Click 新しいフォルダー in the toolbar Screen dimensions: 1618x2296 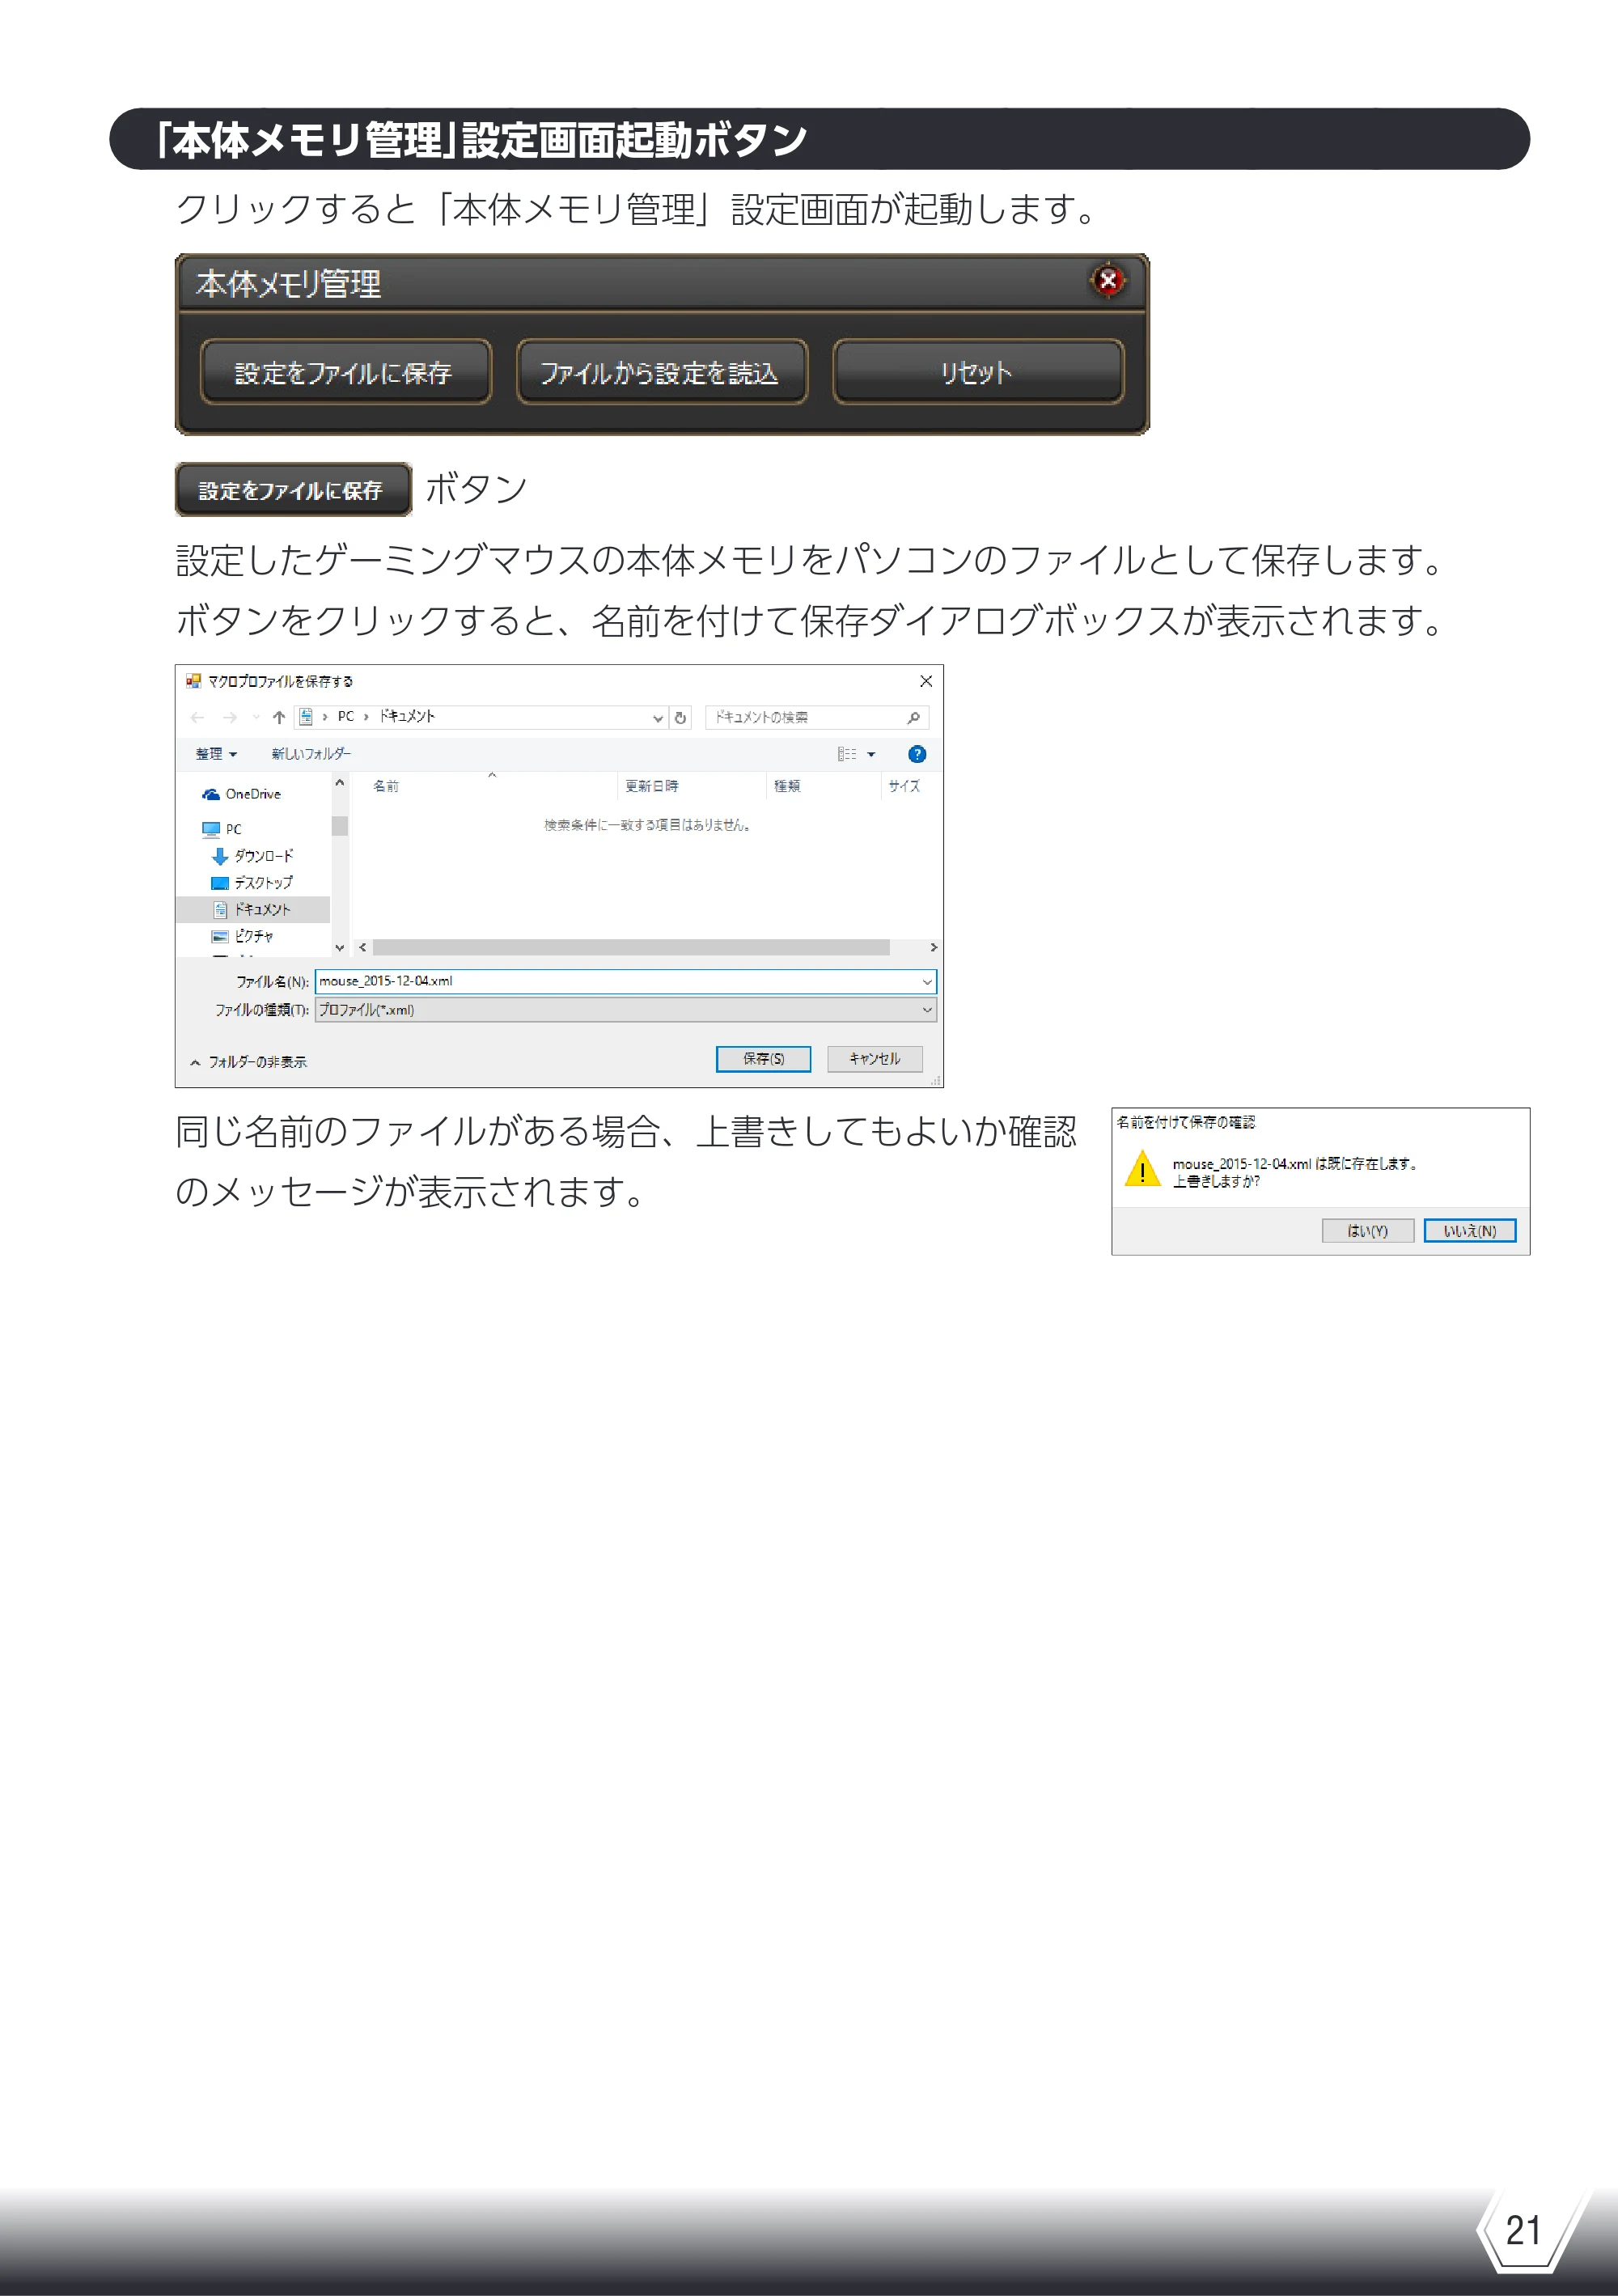pos(311,754)
